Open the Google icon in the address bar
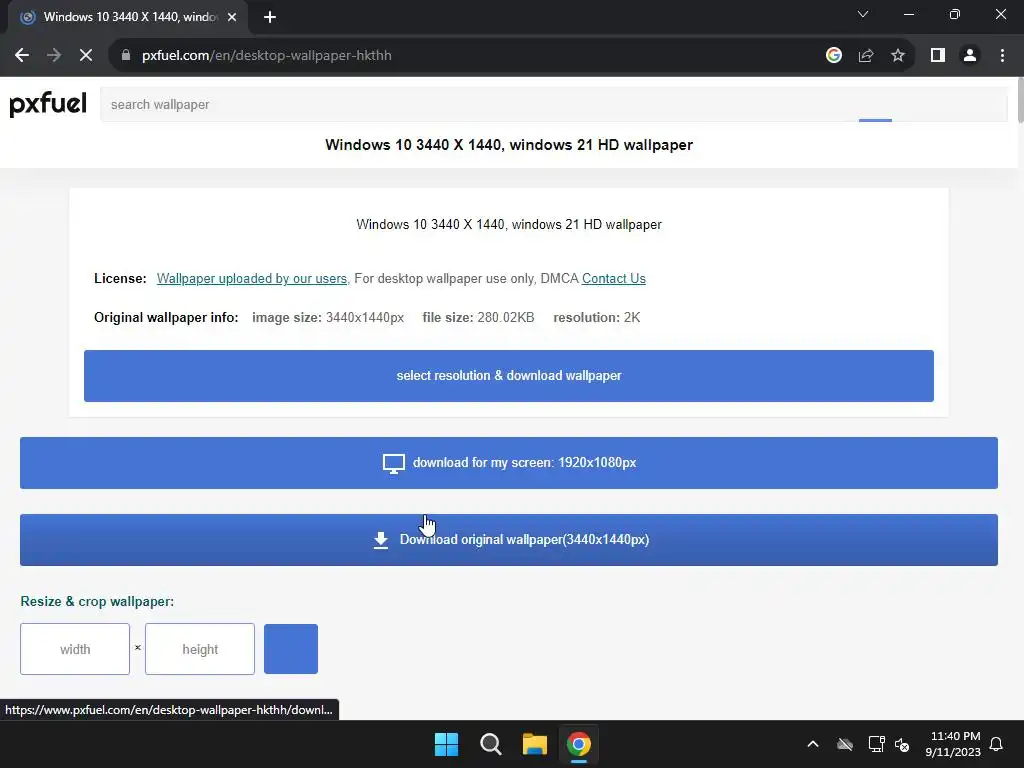The height and width of the screenshot is (768, 1024). click(x=833, y=56)
